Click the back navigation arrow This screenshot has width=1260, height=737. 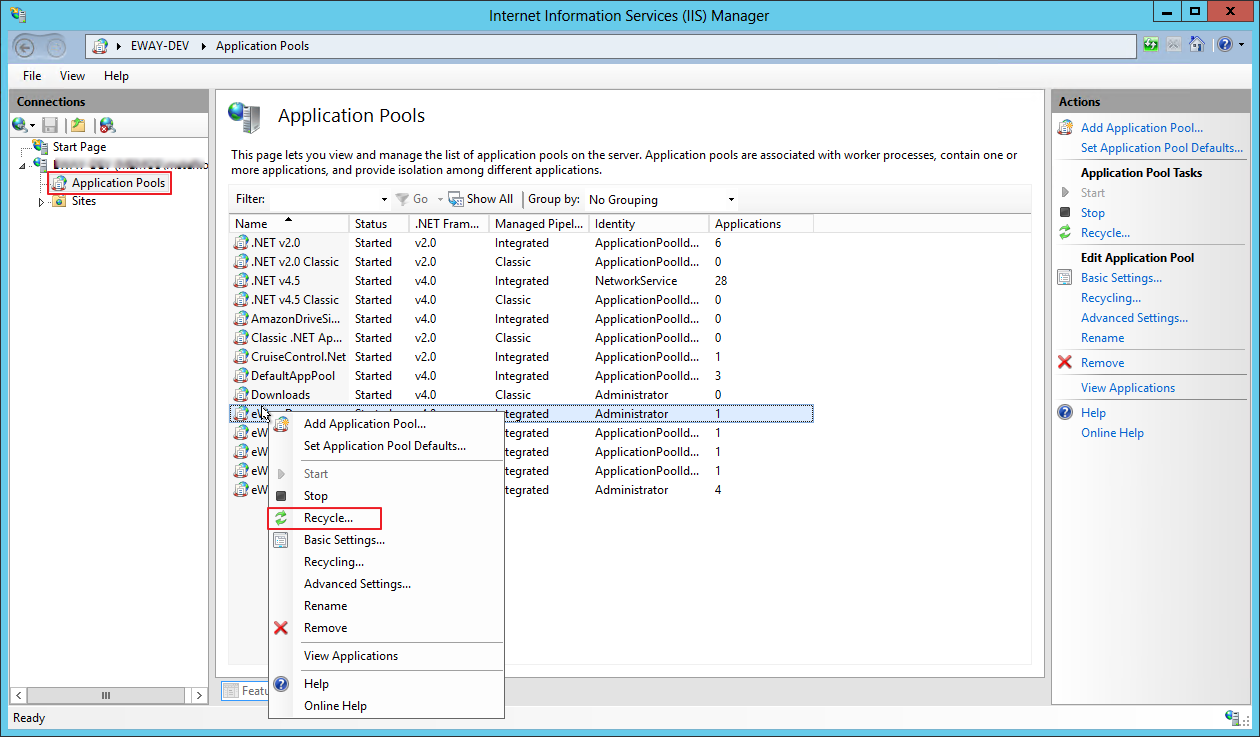coord(25,46)
